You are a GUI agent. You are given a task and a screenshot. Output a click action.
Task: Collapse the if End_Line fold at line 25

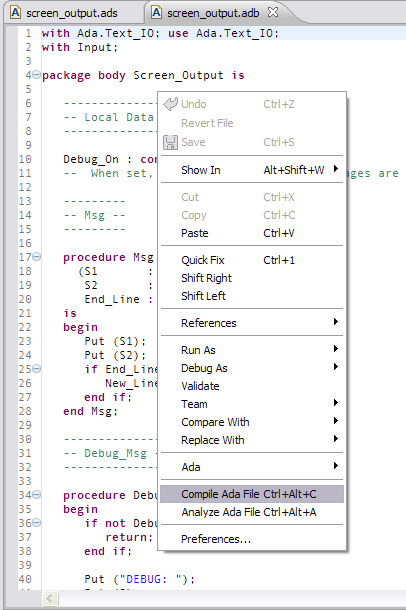36,368
